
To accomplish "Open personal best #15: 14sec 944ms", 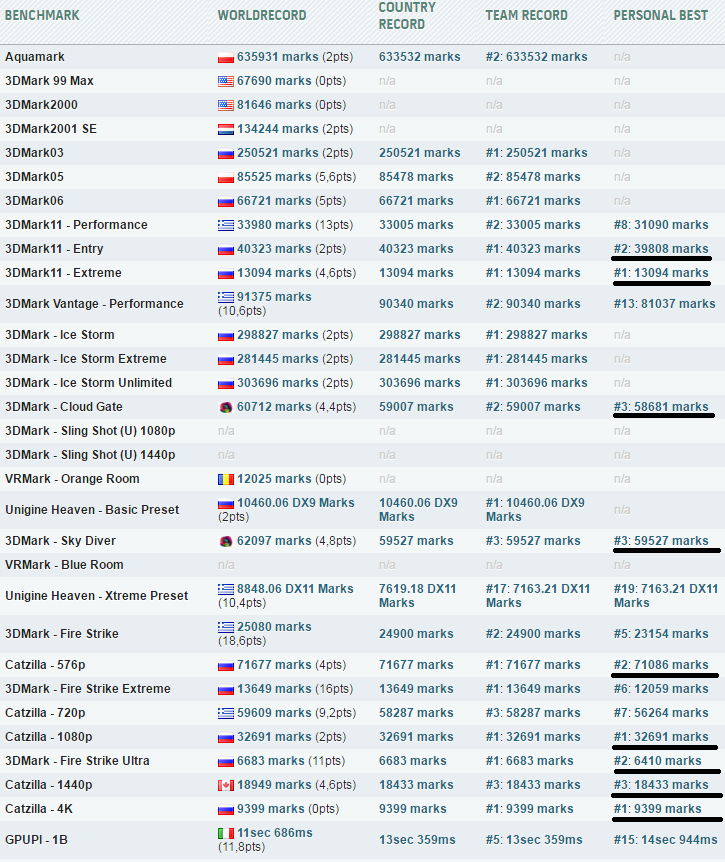I will [x=664, y=841].
